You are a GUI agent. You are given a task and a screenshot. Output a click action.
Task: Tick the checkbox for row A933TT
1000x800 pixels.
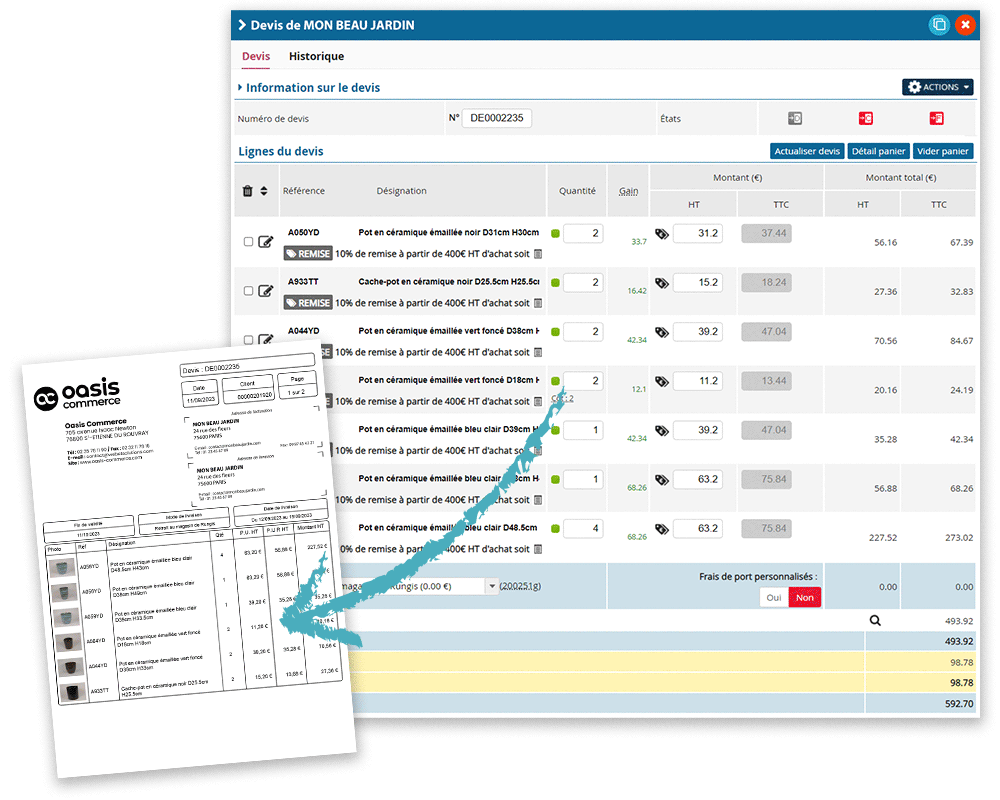coord(249,291)
